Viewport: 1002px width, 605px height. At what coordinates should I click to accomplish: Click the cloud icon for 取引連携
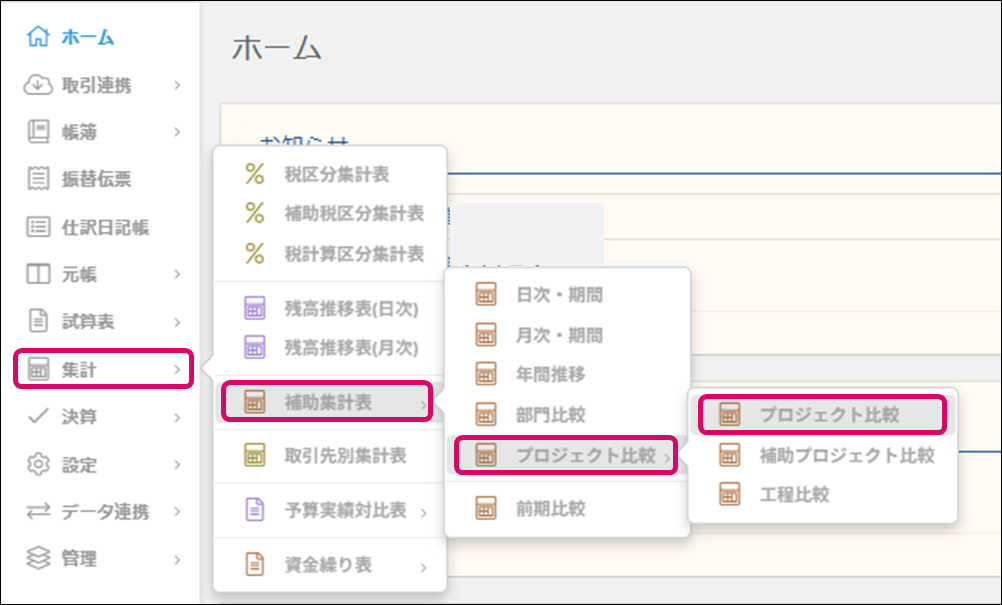pos(38,85)
